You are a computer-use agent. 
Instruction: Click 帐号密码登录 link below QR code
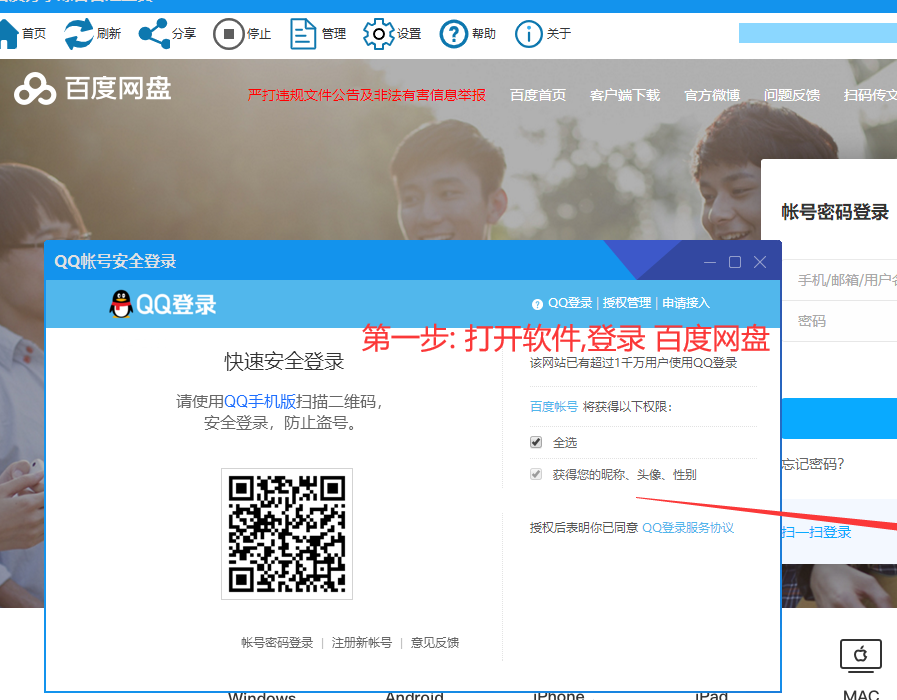point(277,643)
